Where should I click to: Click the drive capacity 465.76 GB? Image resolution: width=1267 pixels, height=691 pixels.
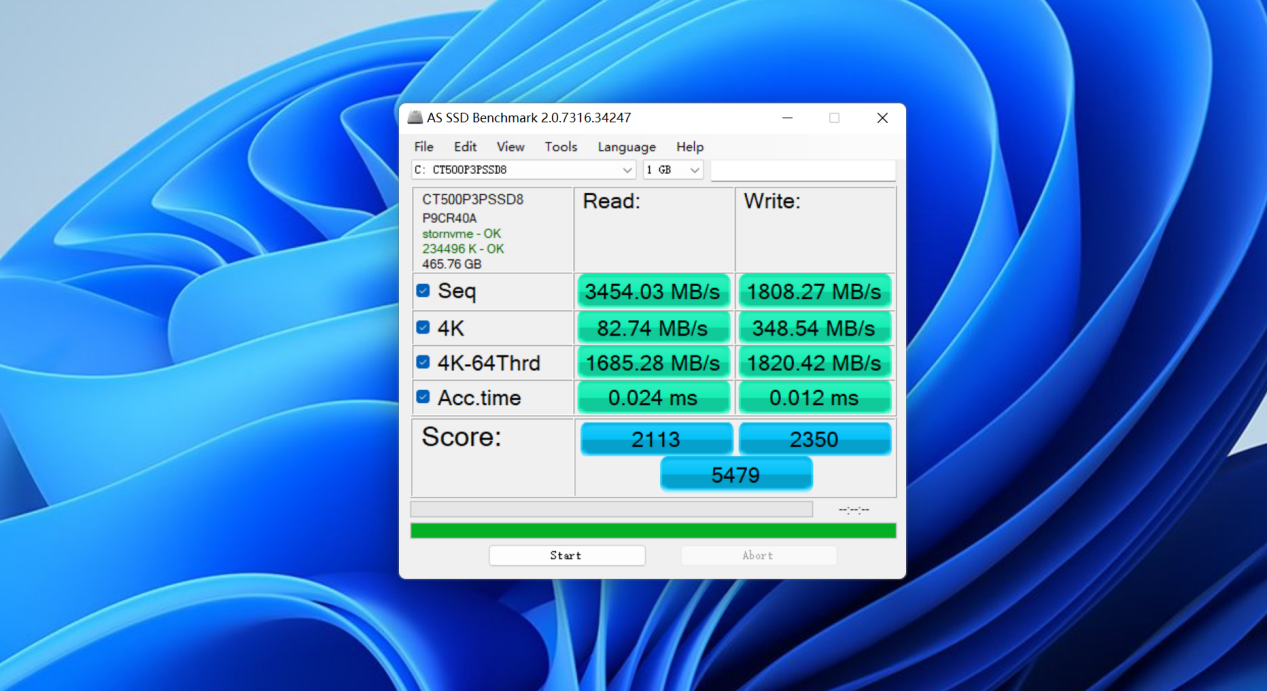tap(452, 264)
